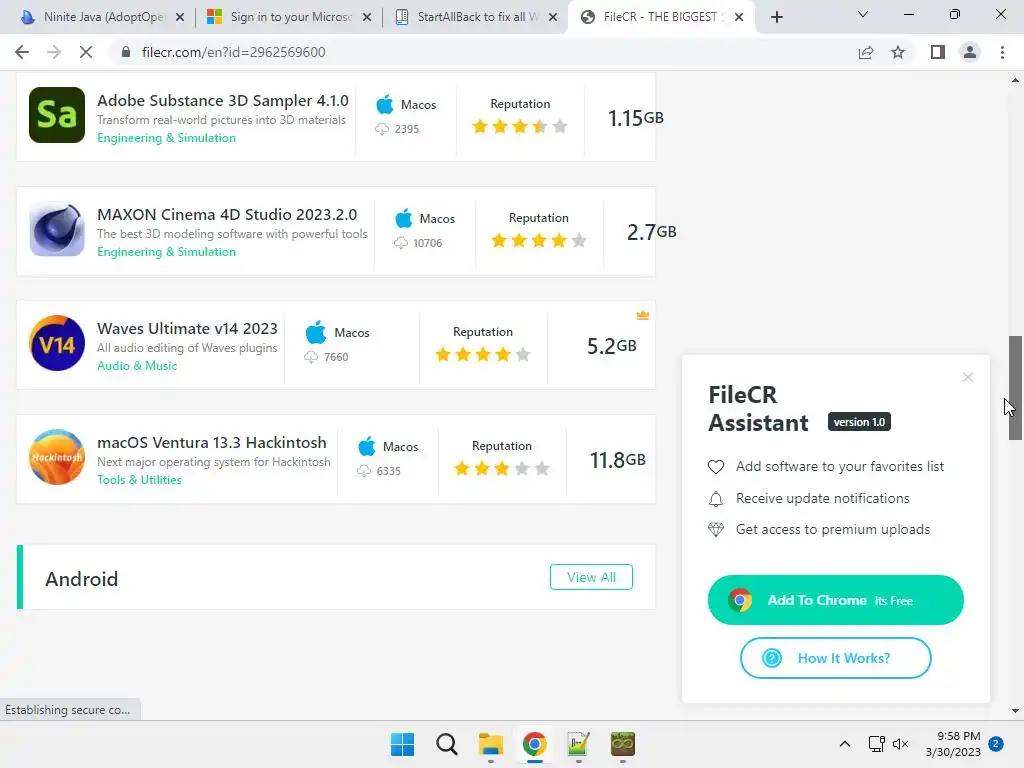Open Audio & Music category link
This screenshot has width=1024, height=768.
click(137, 366)
